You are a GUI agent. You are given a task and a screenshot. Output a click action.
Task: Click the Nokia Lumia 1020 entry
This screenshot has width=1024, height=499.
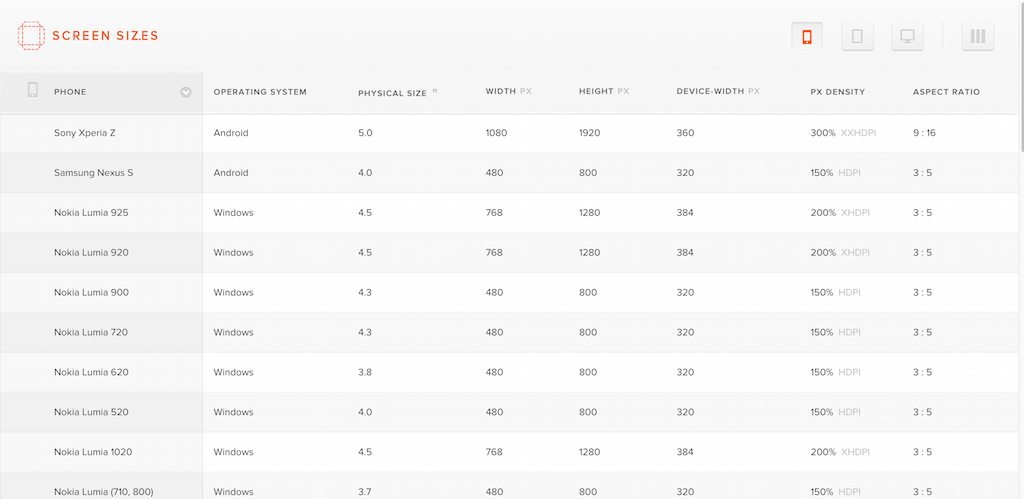click(93, 452)
